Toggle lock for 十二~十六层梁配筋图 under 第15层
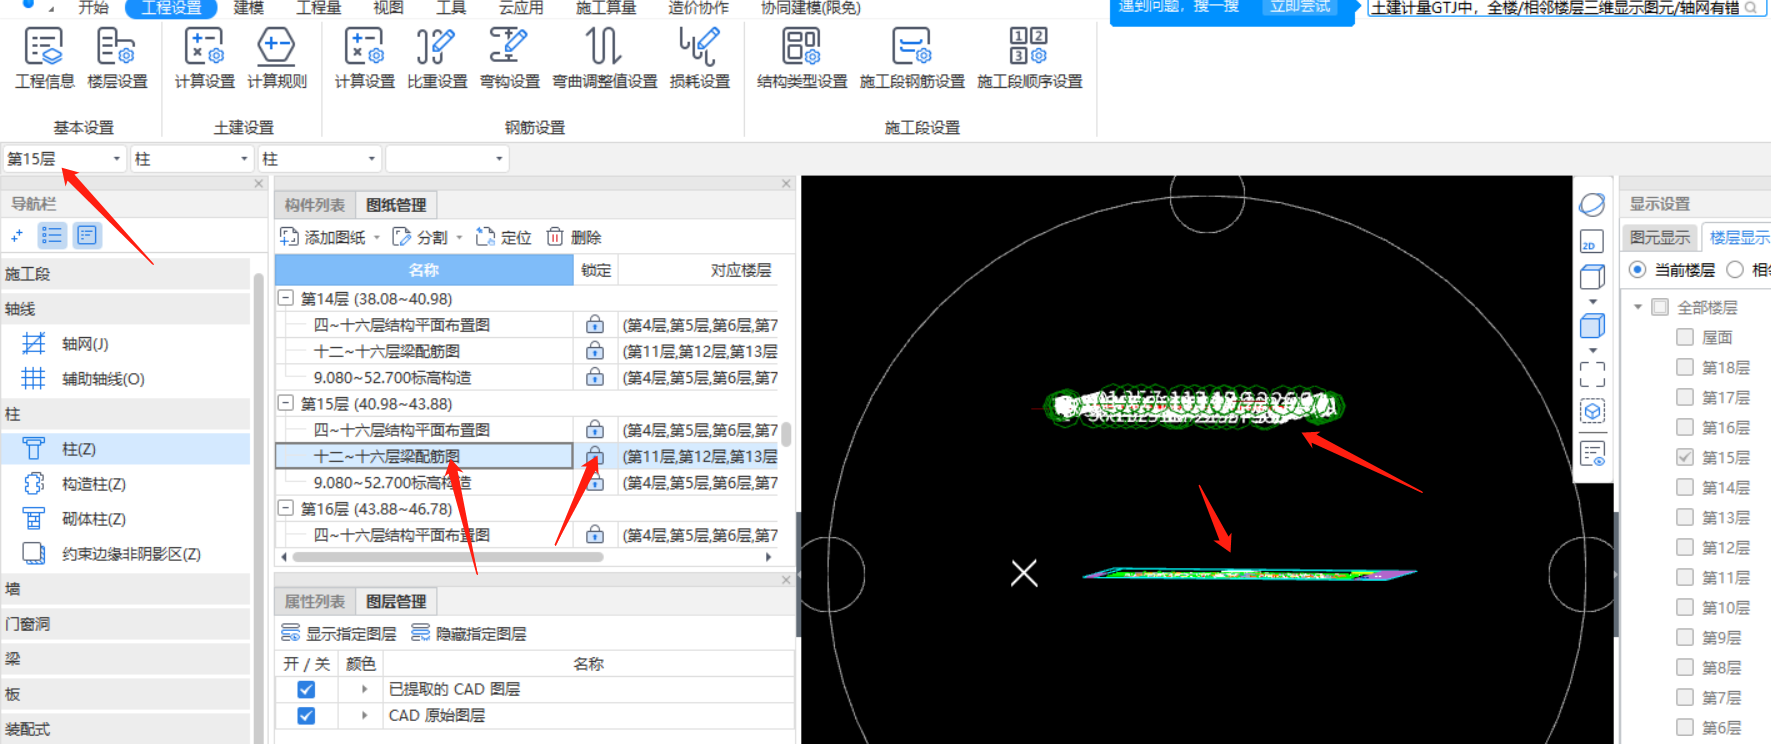The width and height of the screenshot is (1771, 744). click(x=595, y=456)
